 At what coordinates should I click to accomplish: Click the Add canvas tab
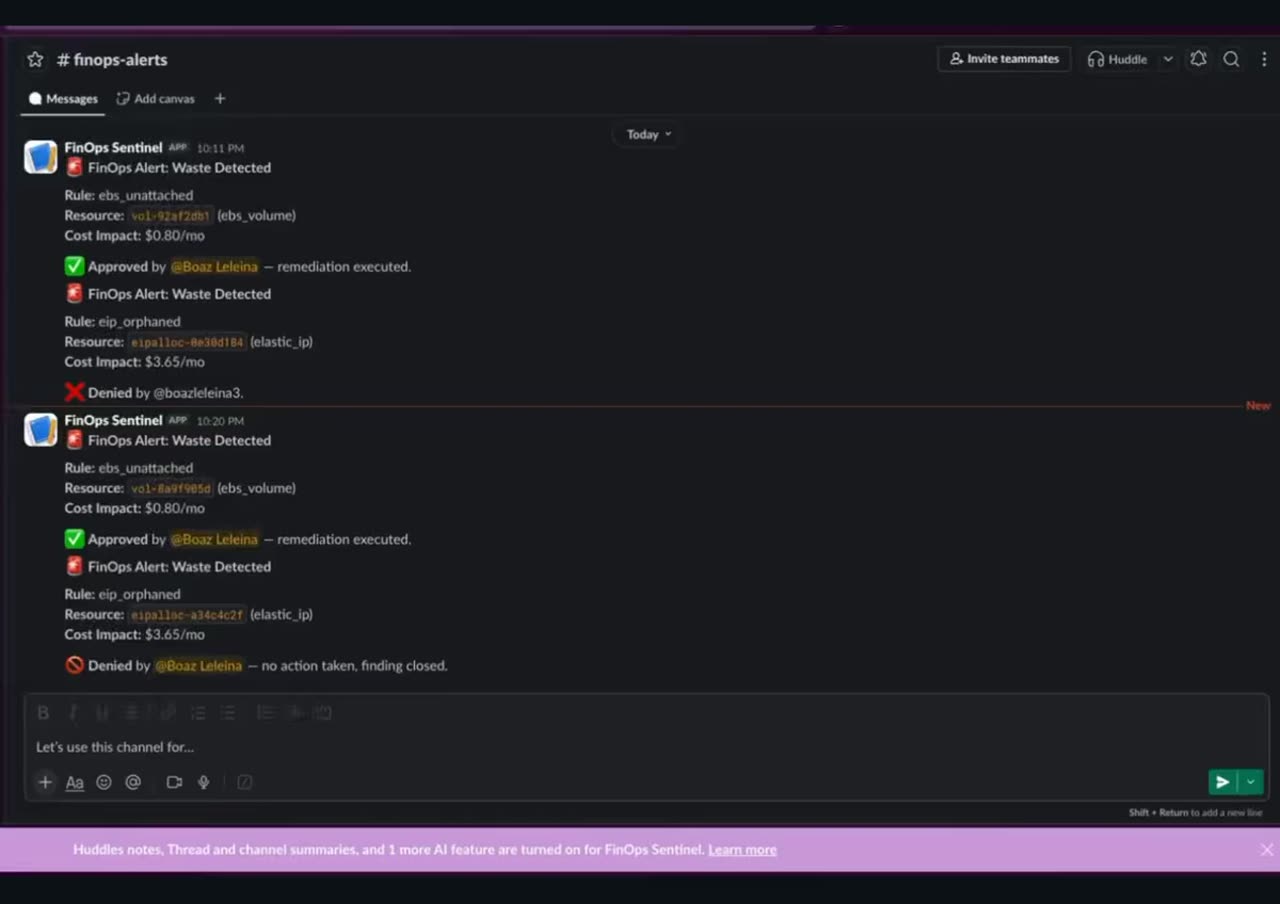tap(156, 99)
